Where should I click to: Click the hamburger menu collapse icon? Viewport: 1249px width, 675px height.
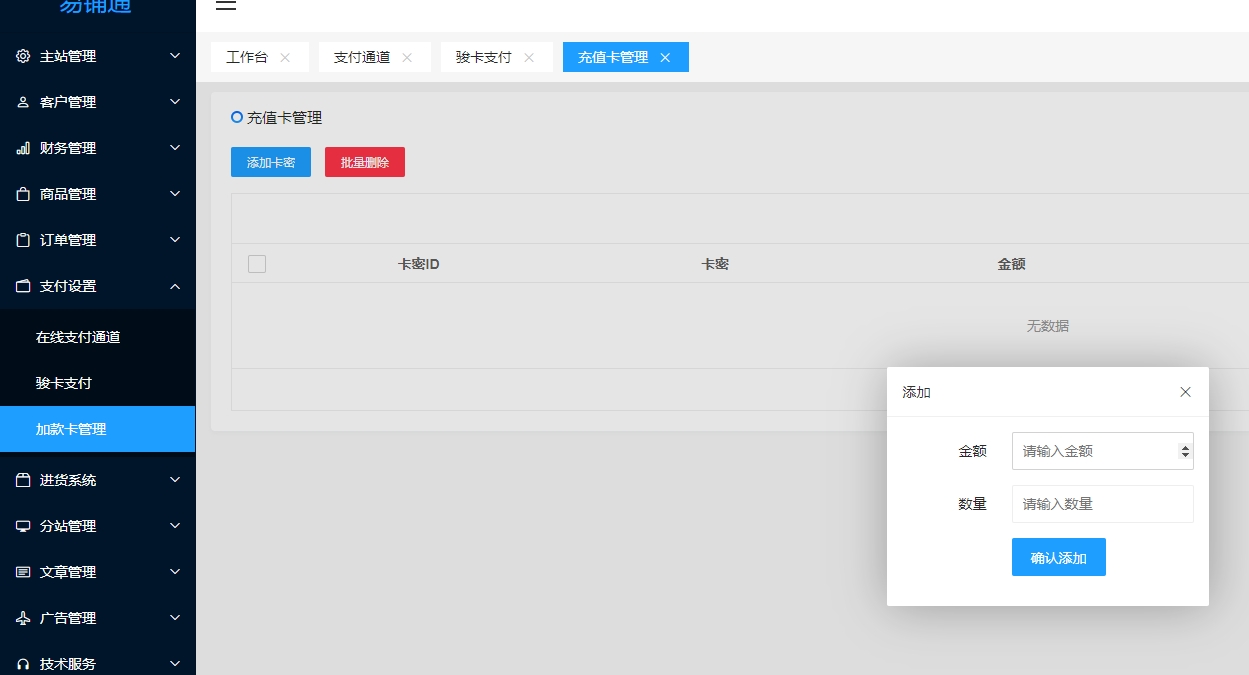(x=226, y=5)
